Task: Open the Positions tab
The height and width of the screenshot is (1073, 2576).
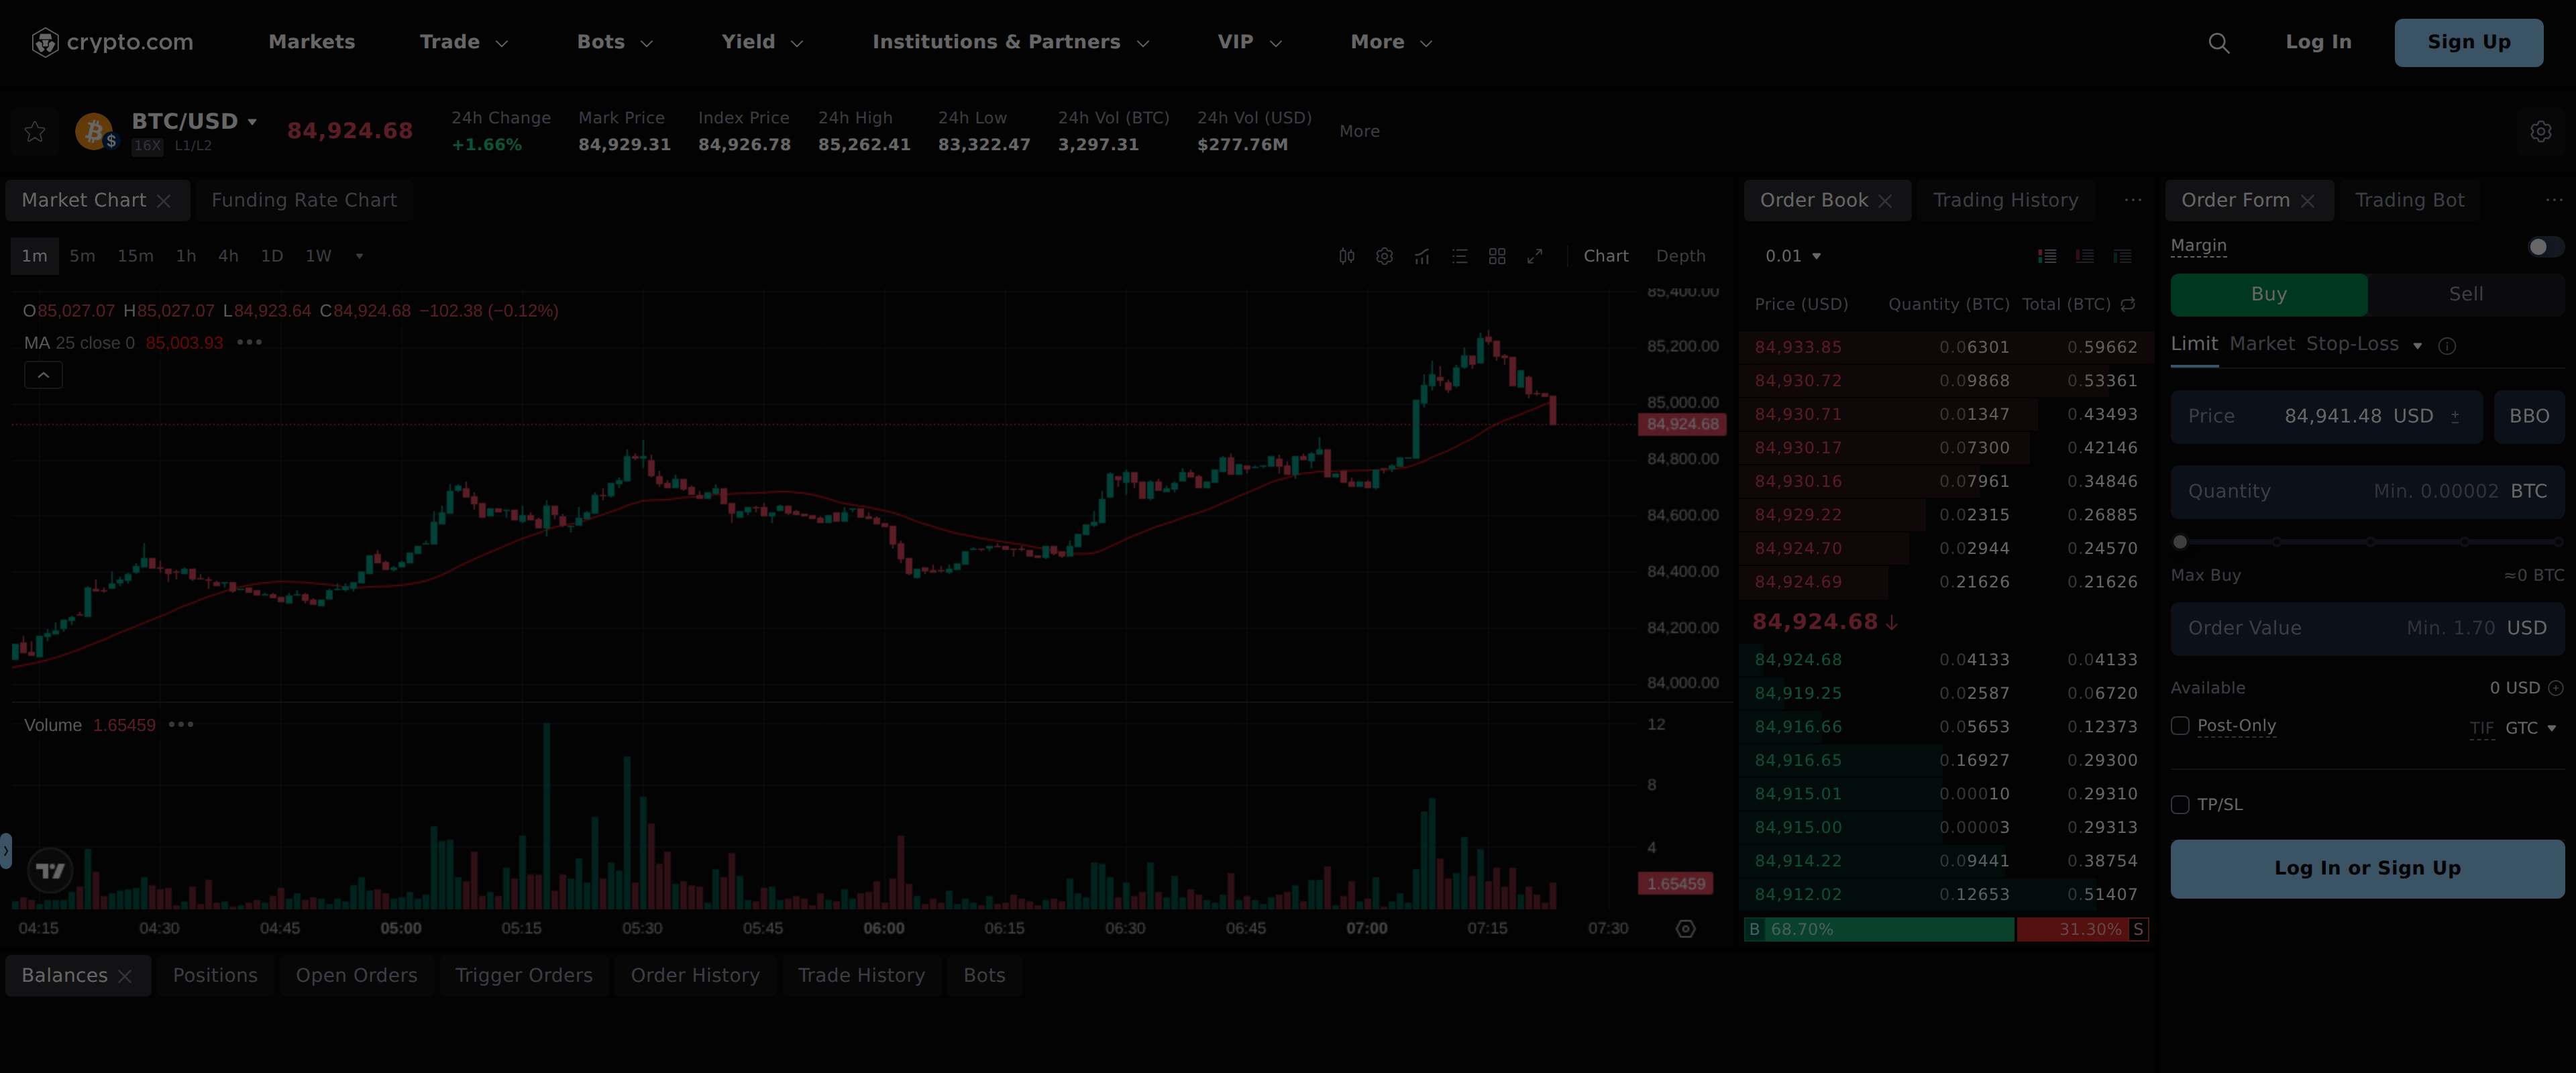Action: [x=215, y=976]
